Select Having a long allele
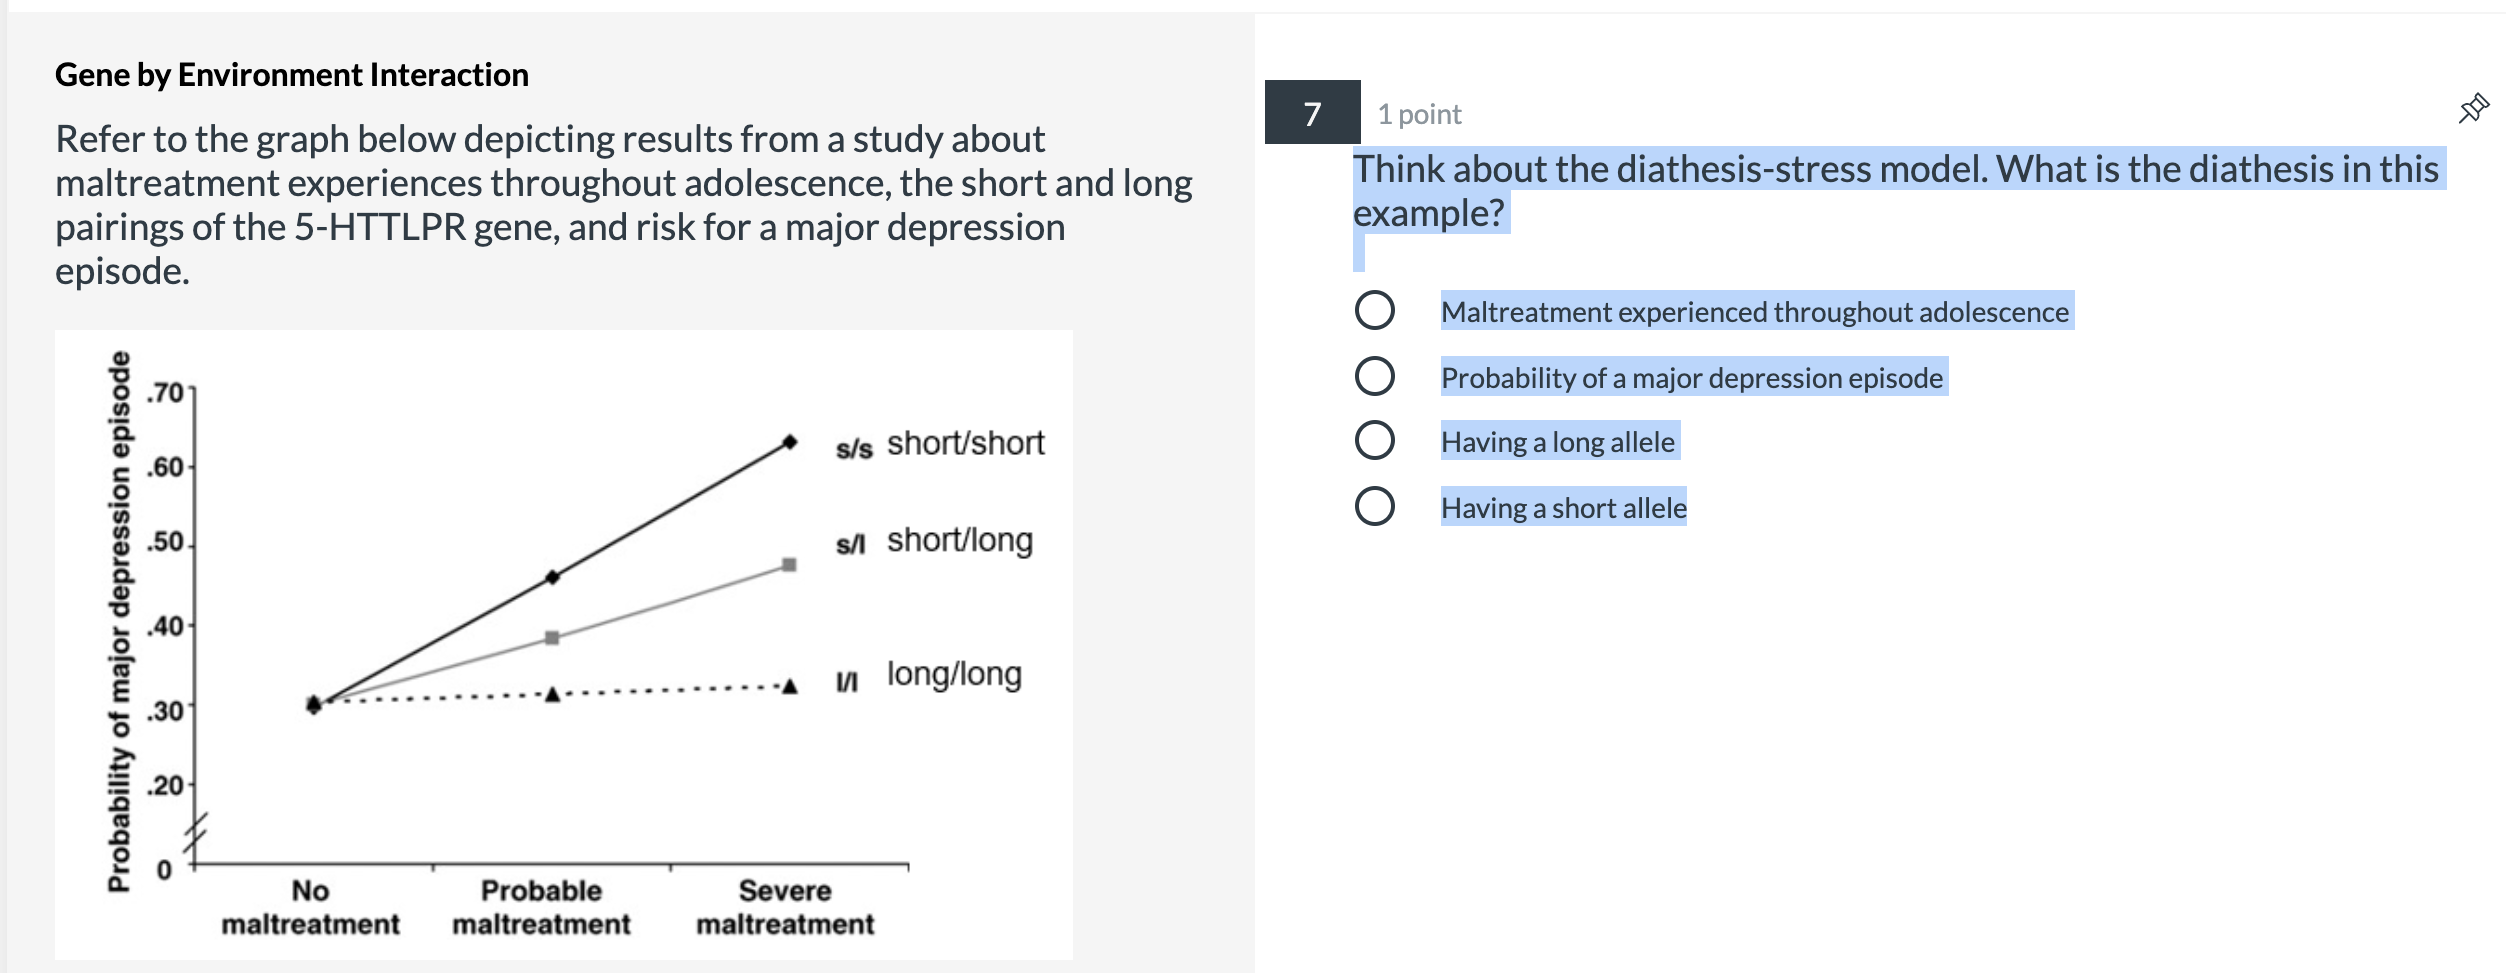This screenshot has height=973, width=2506. tap(1375, 441)
